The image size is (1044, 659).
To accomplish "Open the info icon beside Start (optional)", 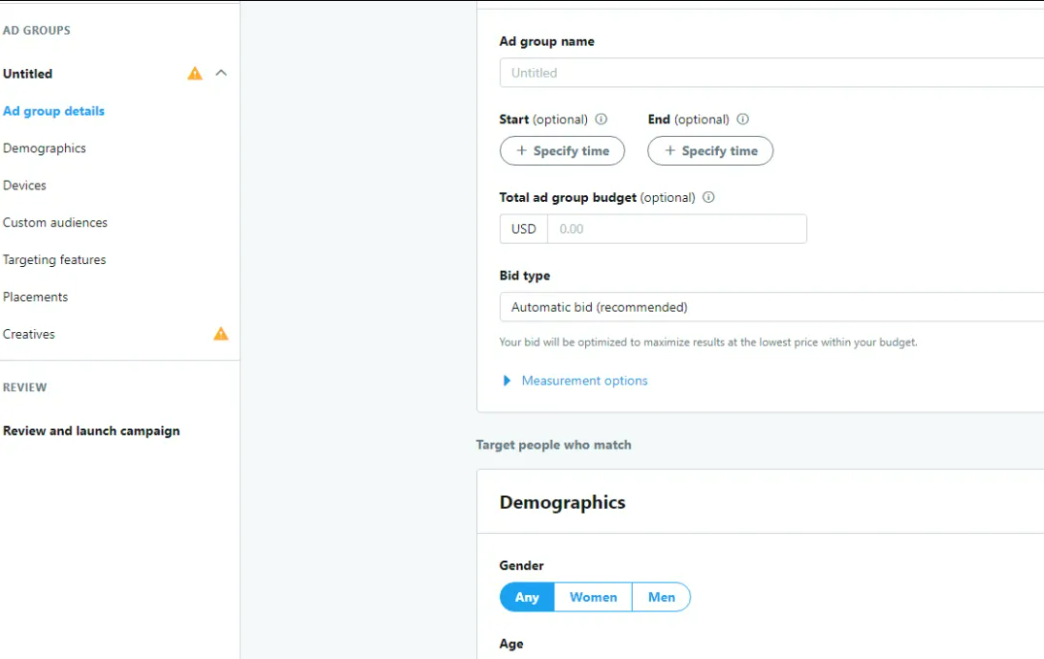I will pyautogui.click(x=601, y=119).
